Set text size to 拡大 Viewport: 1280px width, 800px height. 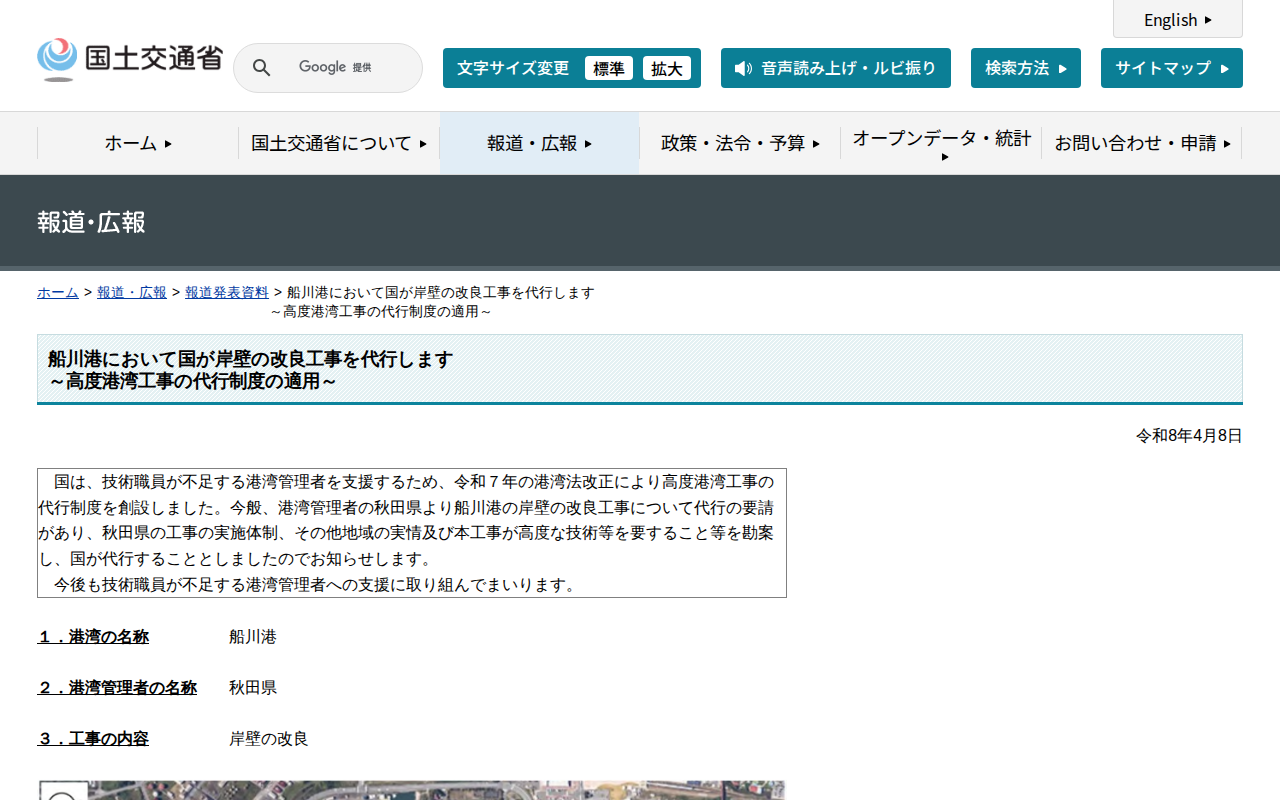667,68
